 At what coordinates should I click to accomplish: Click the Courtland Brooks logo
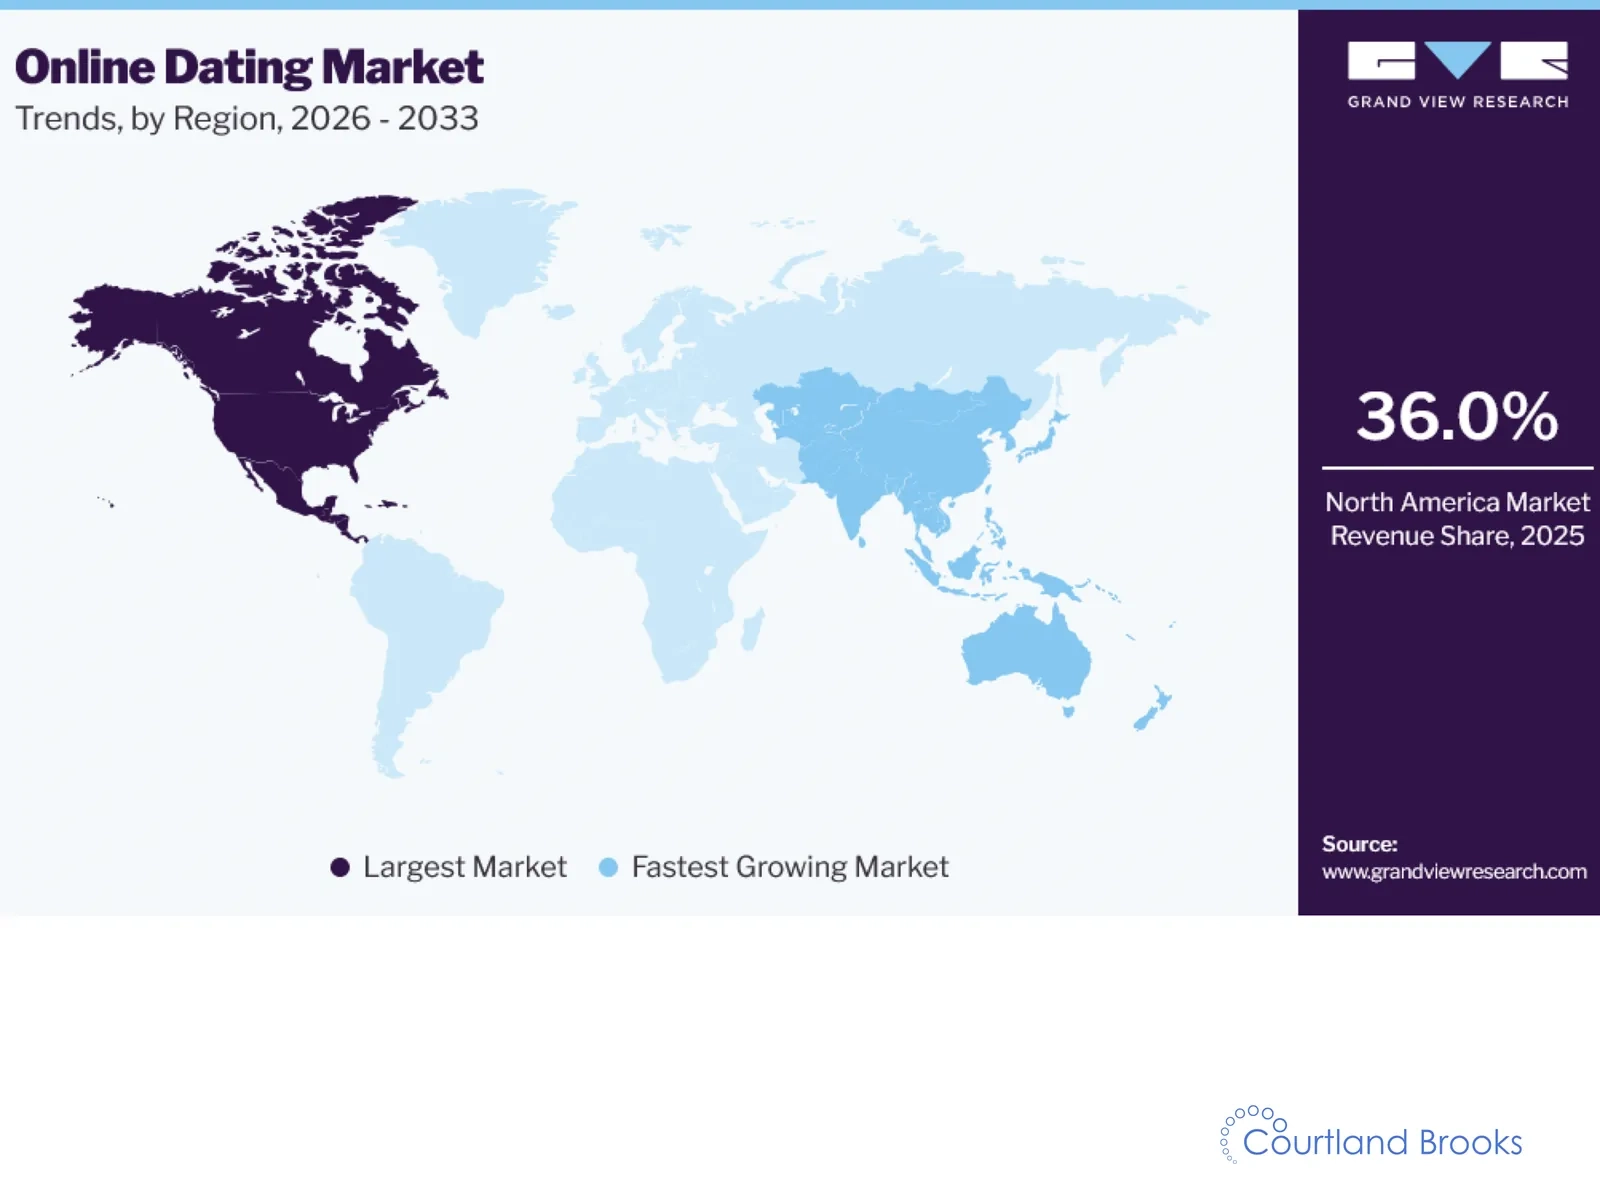point(1372,1135)
